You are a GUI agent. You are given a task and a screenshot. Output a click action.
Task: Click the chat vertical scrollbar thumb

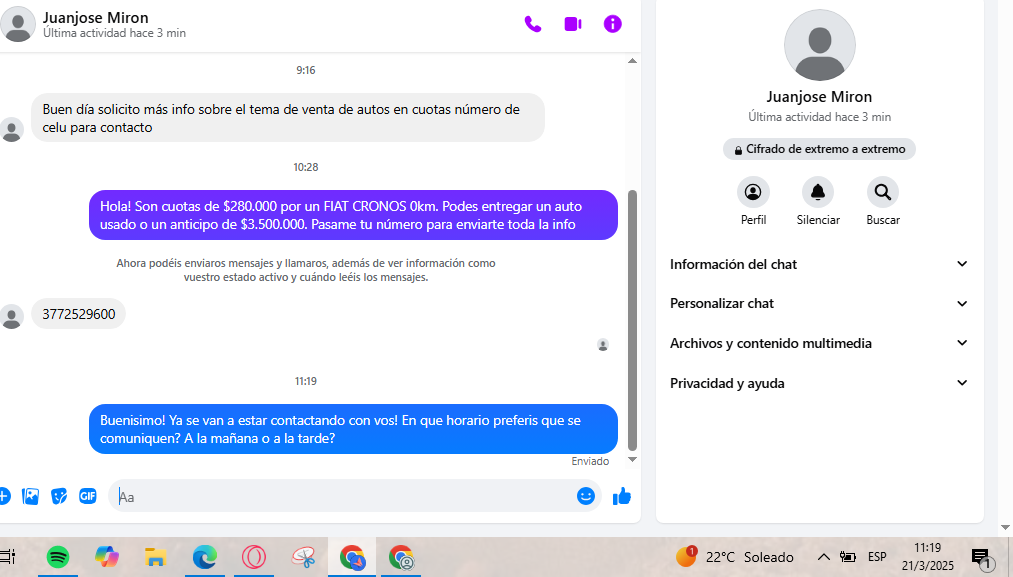tap(632, 320)
